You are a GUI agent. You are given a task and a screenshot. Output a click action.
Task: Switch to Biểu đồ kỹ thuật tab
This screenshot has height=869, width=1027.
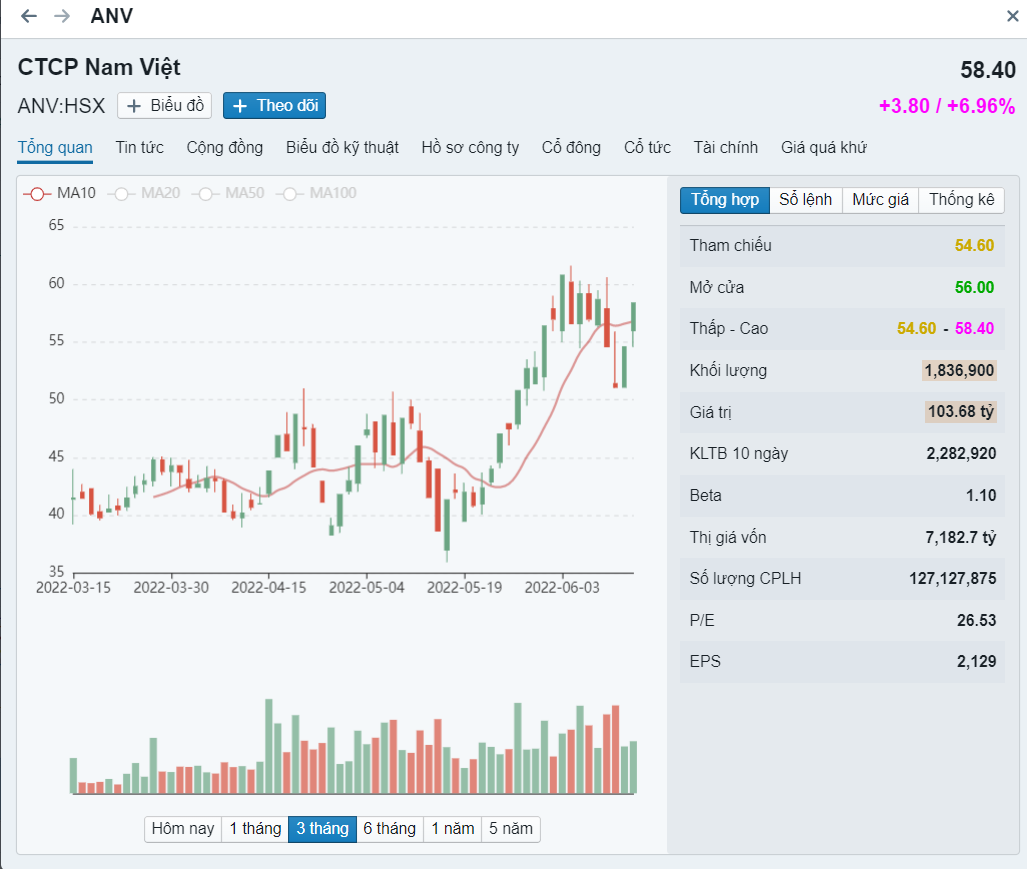(342, 147)
